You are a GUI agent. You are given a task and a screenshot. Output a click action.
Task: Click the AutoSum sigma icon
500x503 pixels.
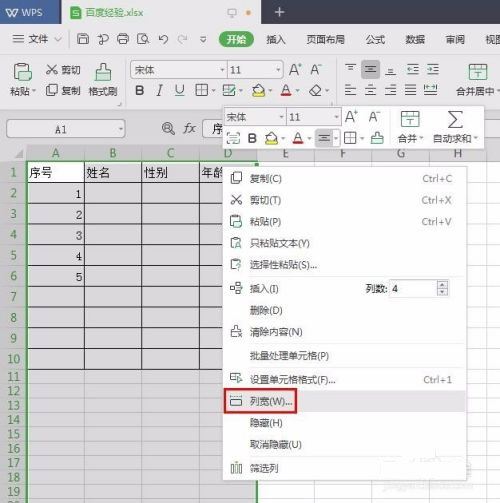[x=455, y=120]
